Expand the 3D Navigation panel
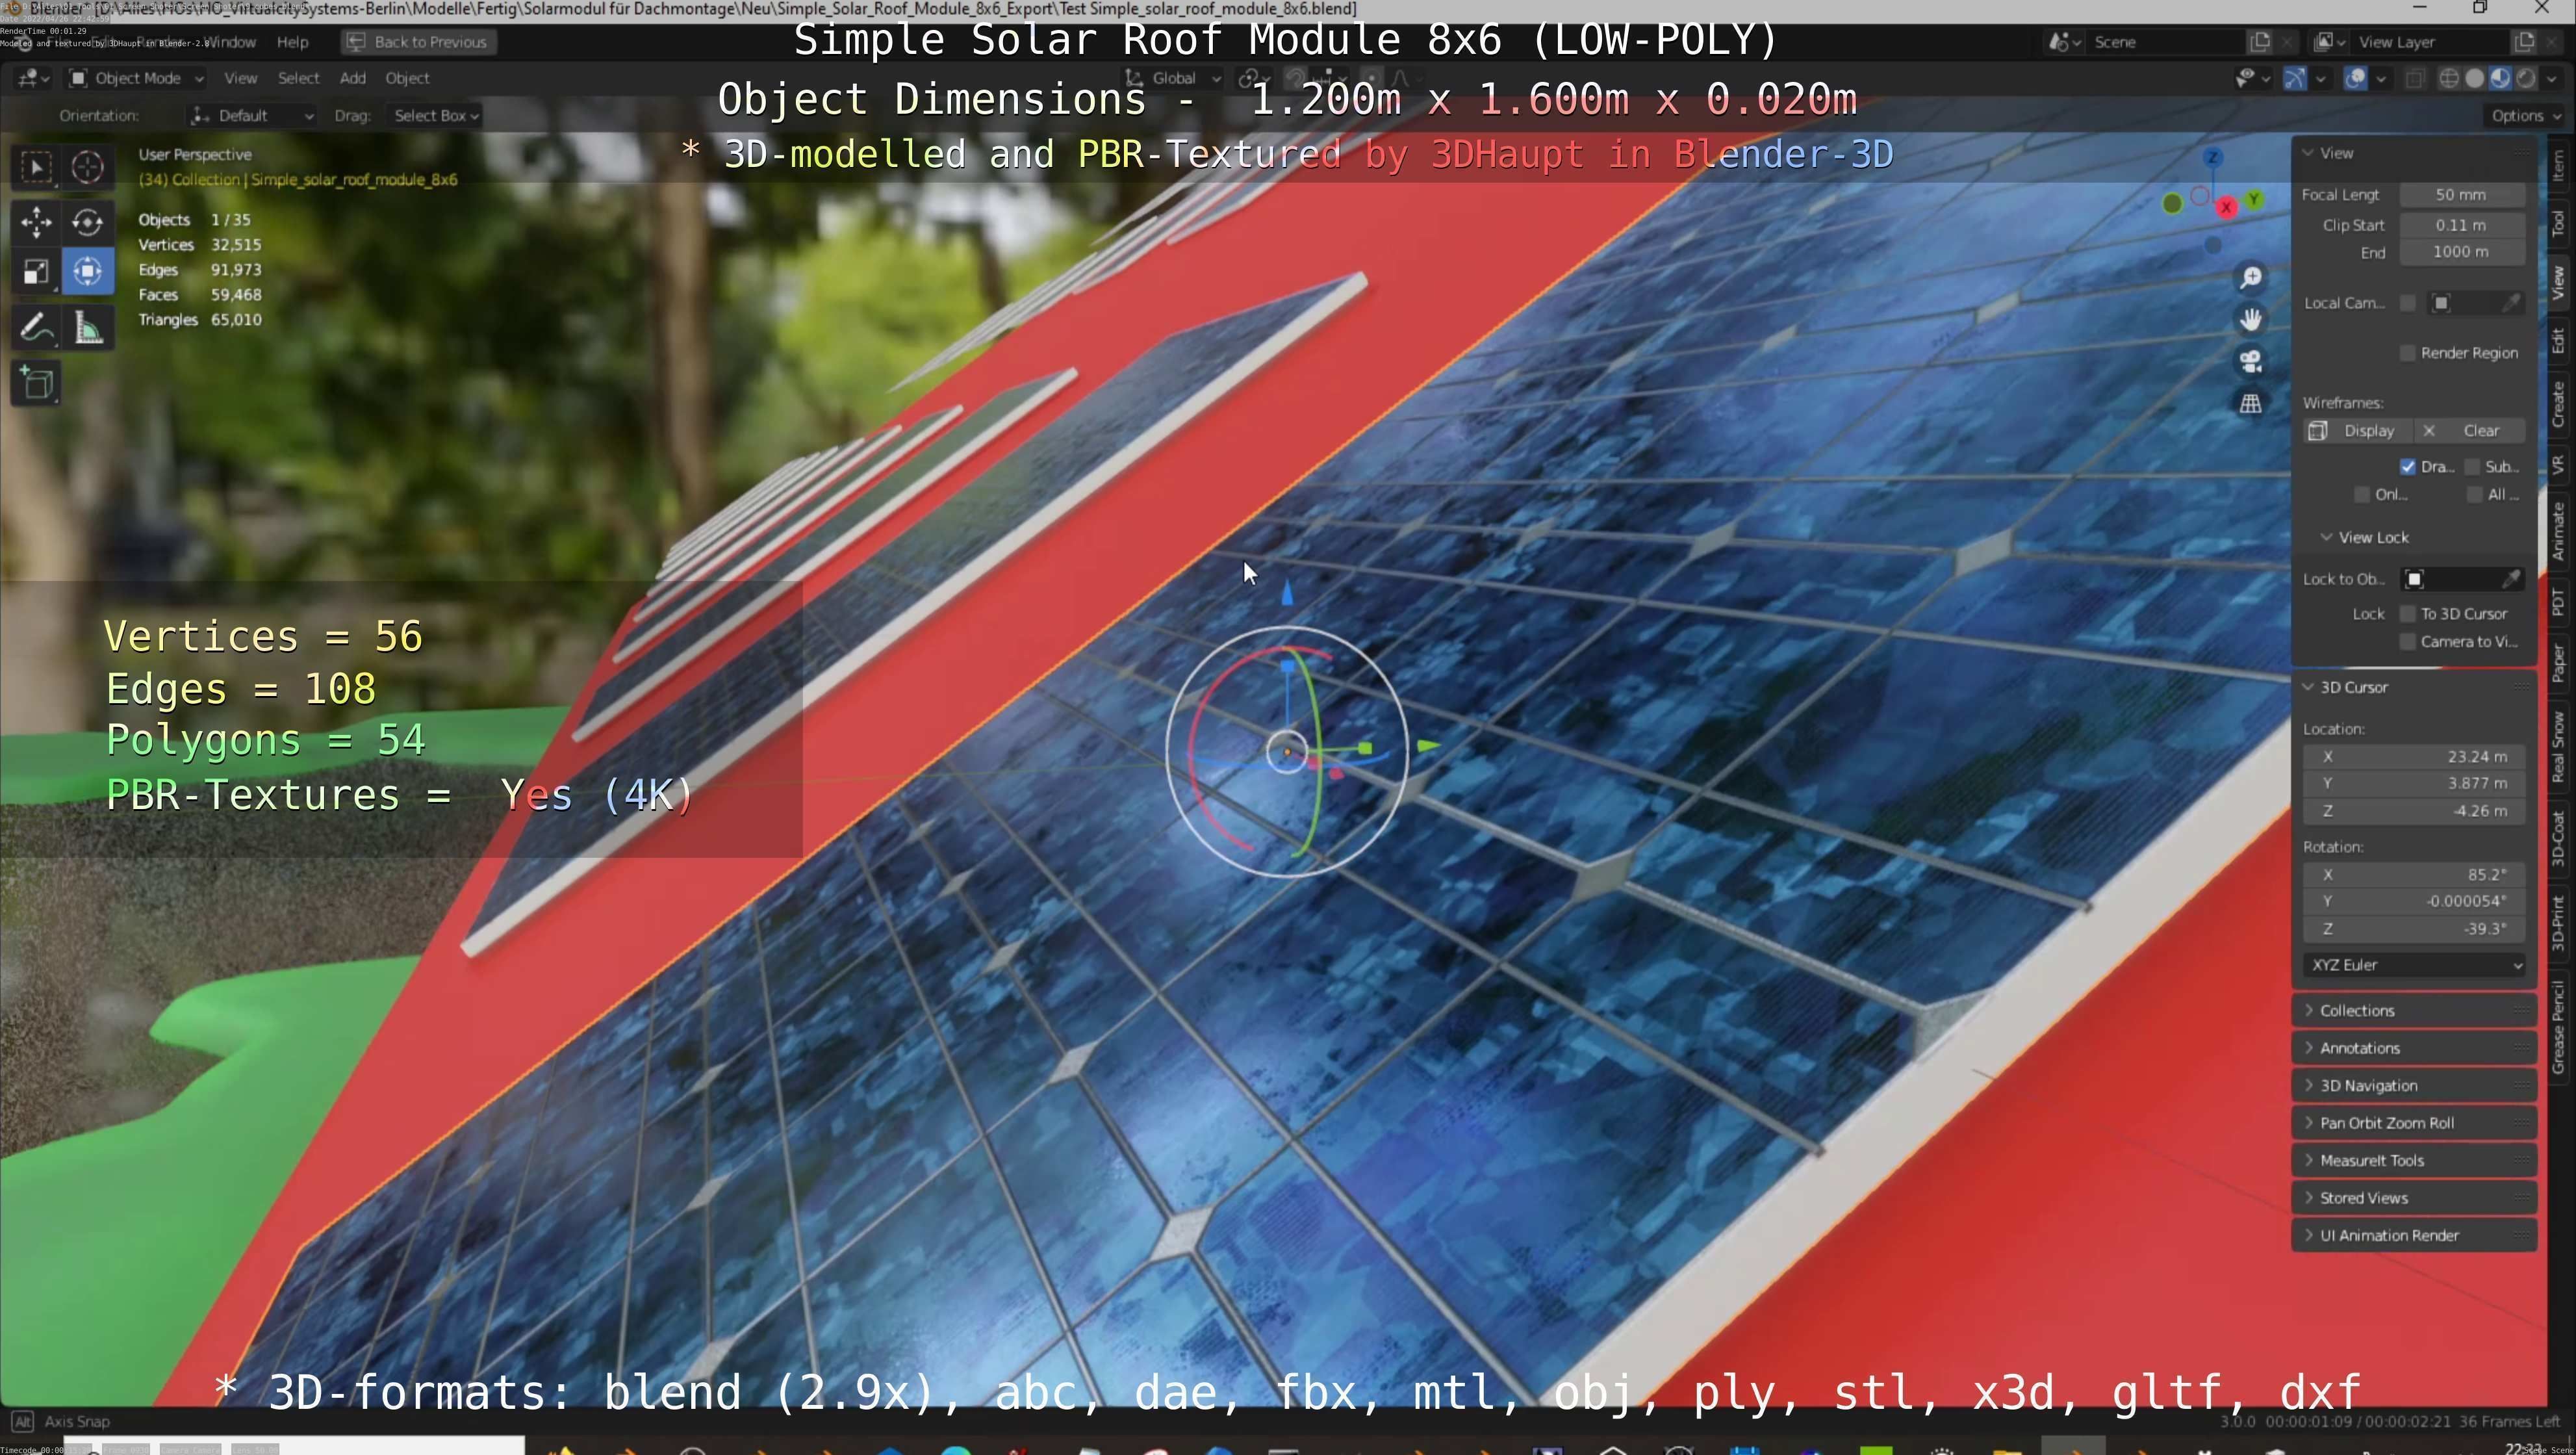 (2413, 1086)
